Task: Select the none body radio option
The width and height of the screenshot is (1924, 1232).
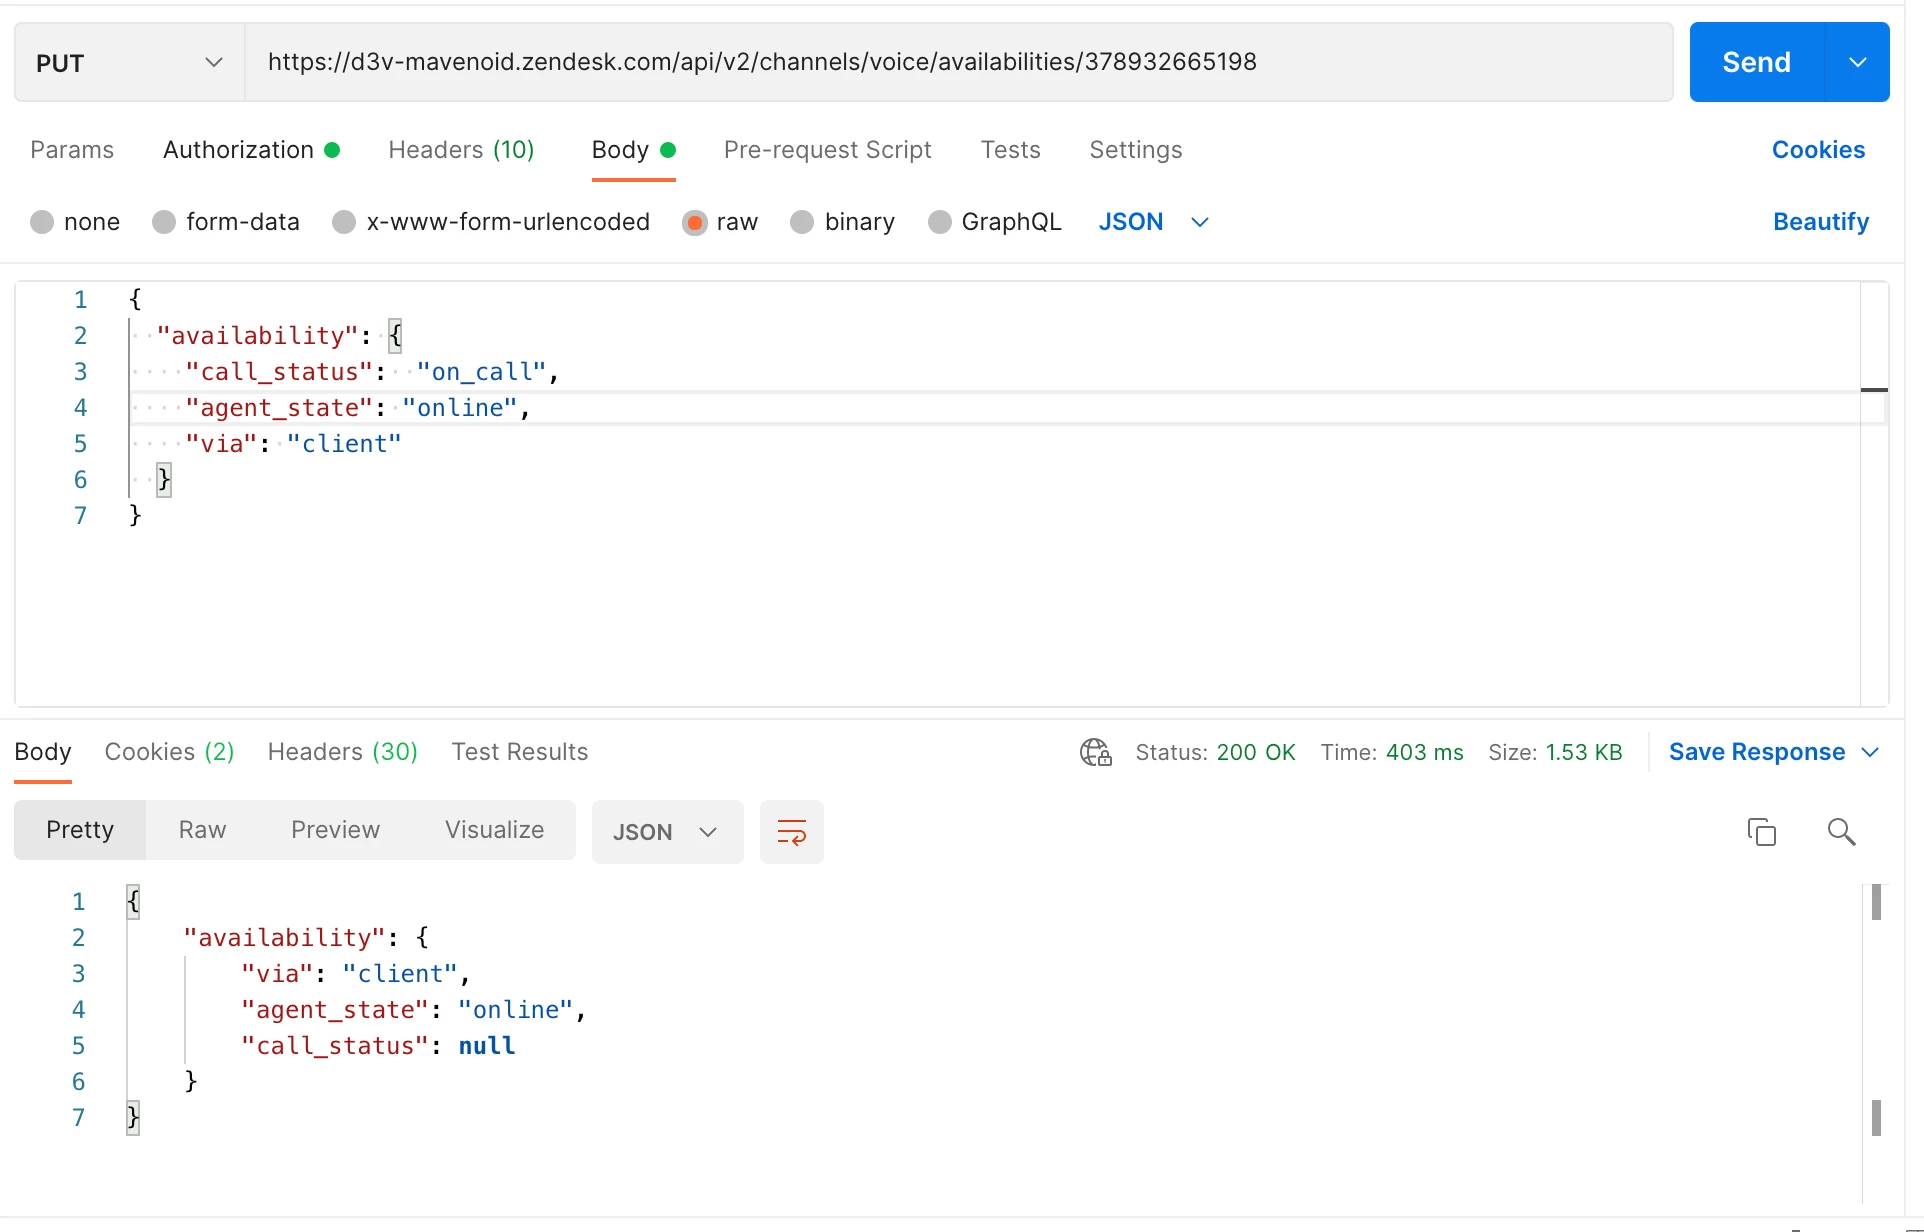Action: pos(42,222)
